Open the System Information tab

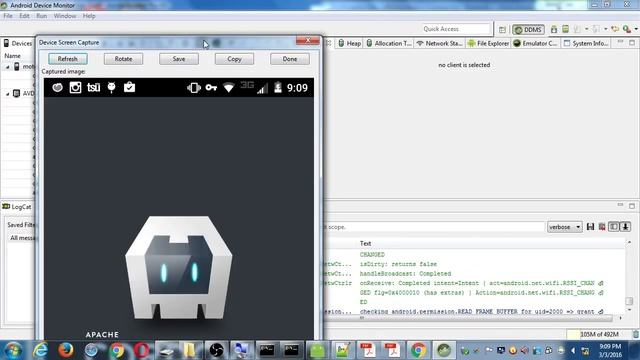point(586,43)
